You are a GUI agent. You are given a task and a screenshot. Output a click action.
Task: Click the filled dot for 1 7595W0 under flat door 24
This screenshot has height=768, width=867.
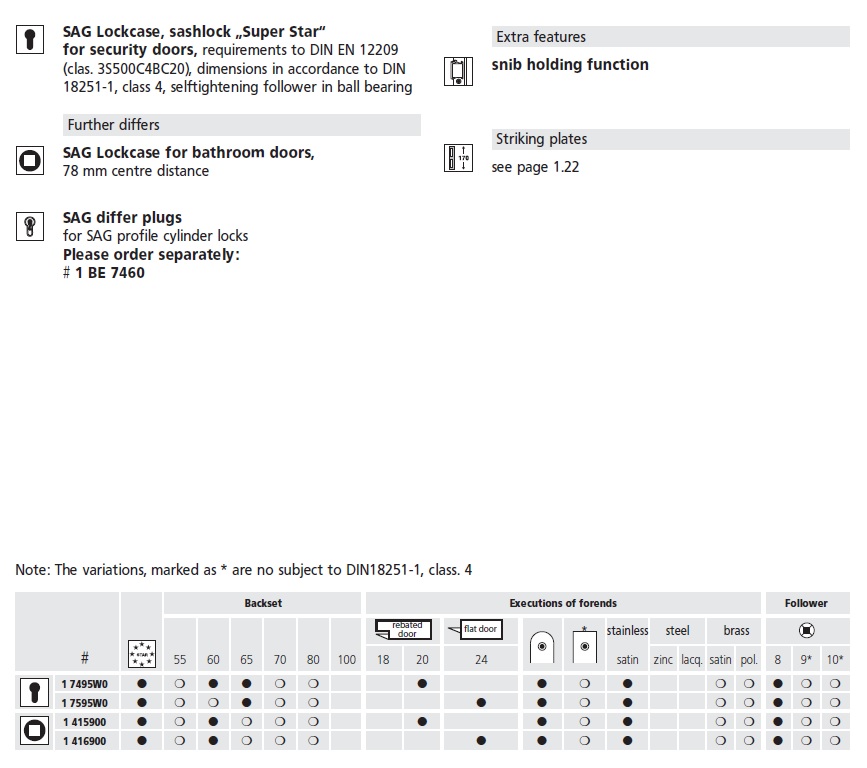point(481,703)
